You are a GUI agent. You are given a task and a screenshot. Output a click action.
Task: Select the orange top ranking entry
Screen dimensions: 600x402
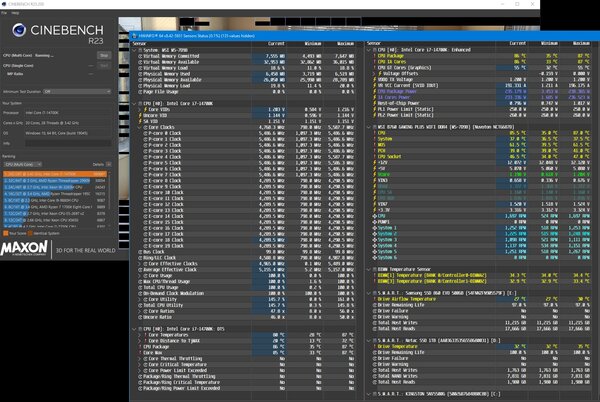click(55, 174)
